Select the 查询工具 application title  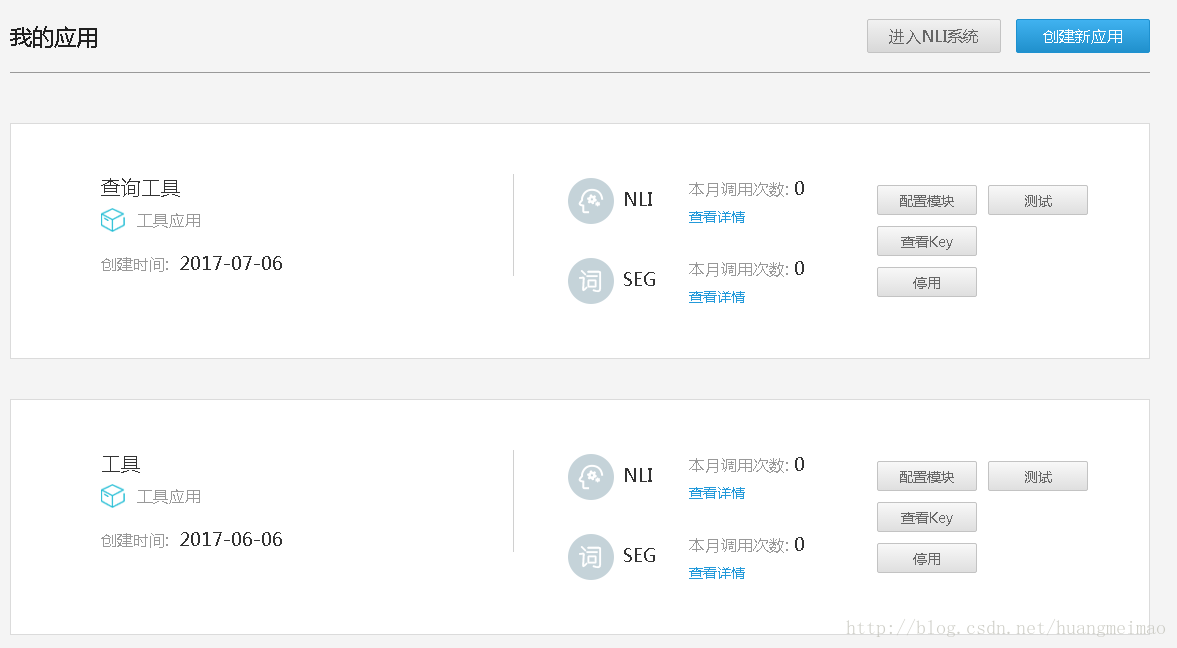point(140,188)
